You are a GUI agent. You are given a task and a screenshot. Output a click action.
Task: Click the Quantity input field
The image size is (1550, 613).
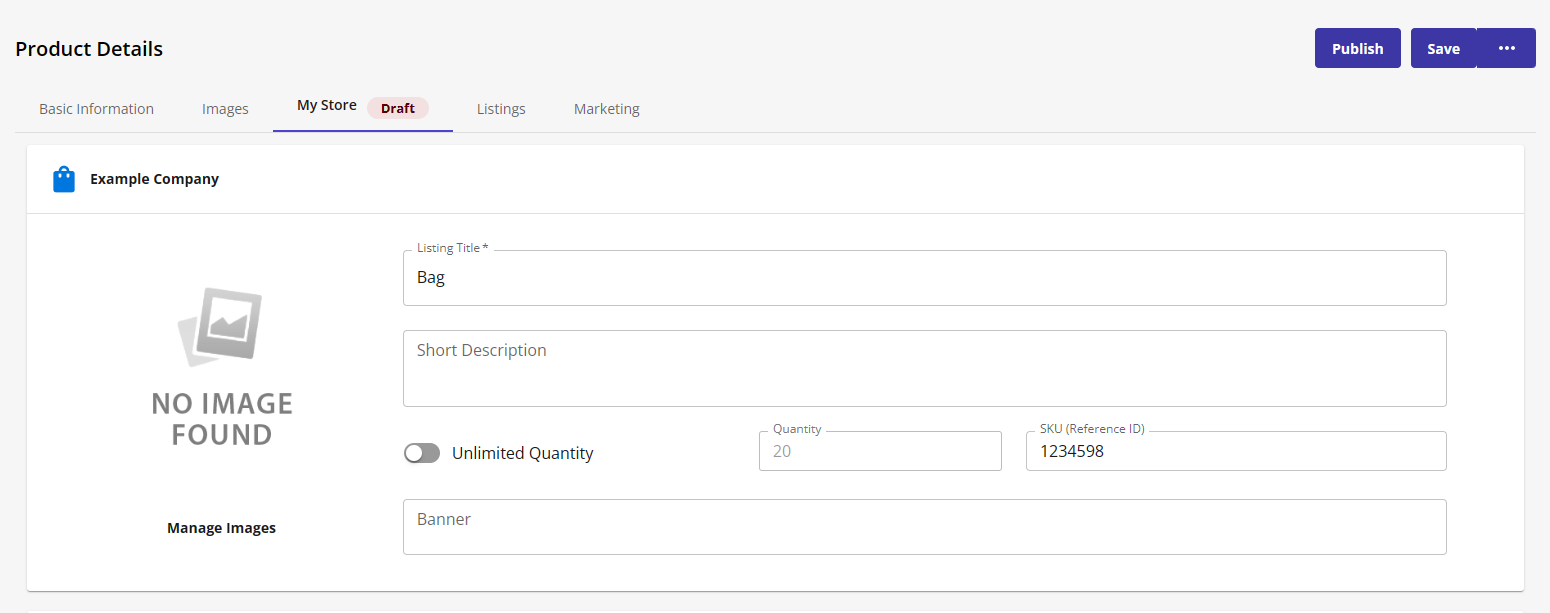[x=879, y=450]
